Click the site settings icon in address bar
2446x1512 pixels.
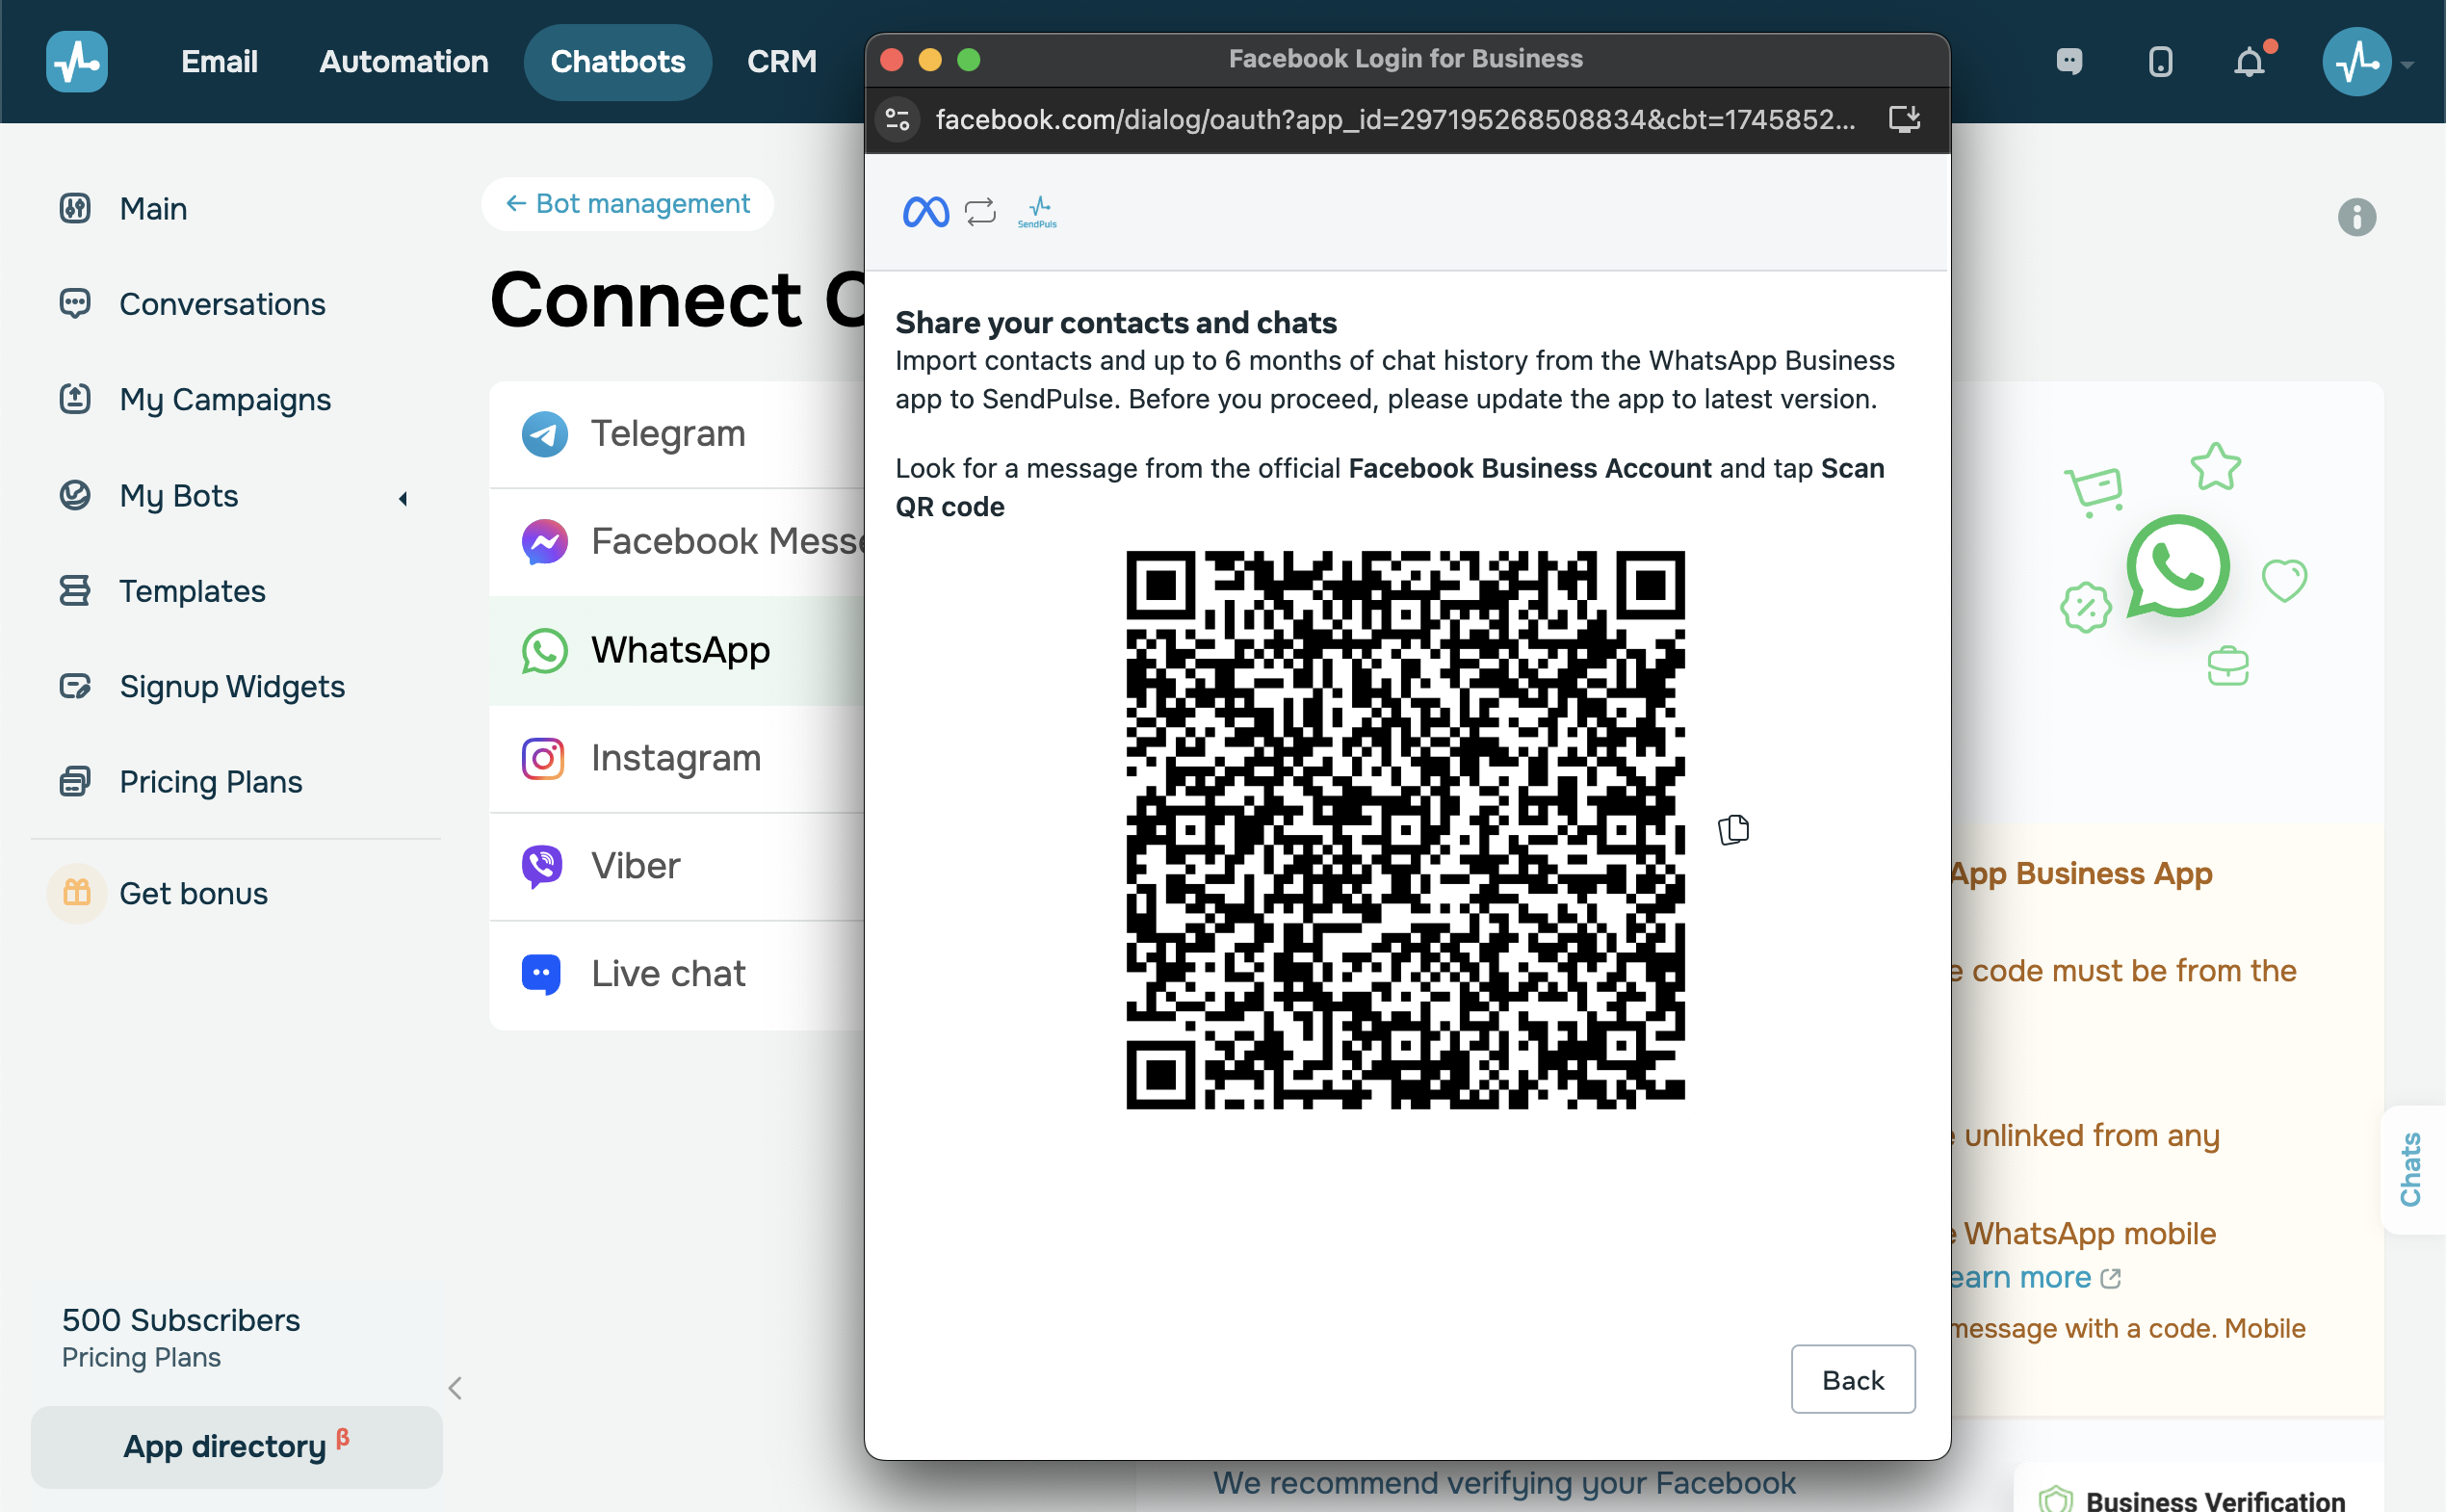898,120
